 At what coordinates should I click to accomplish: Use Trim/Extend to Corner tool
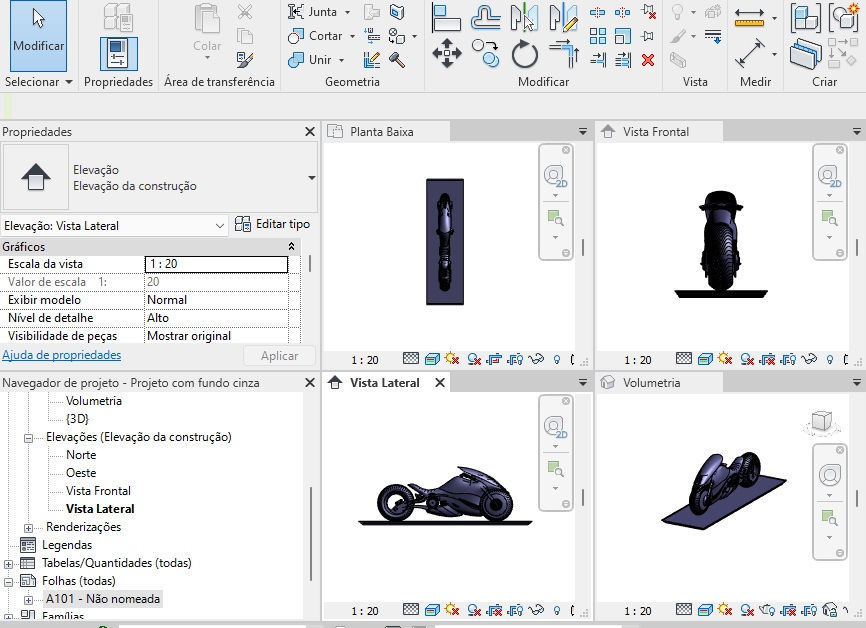click(x=564, y=54)
